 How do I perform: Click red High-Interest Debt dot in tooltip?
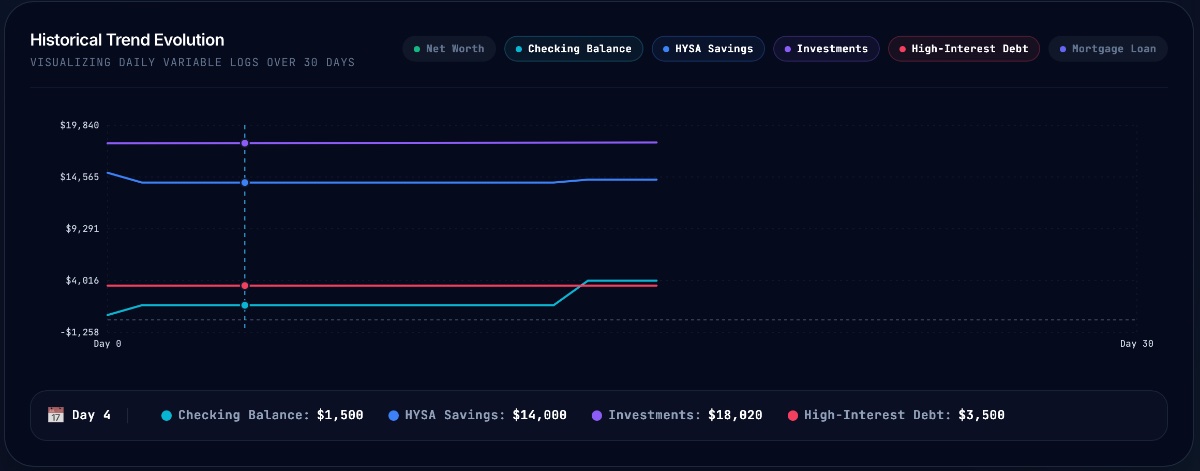[x=793, y=415]
